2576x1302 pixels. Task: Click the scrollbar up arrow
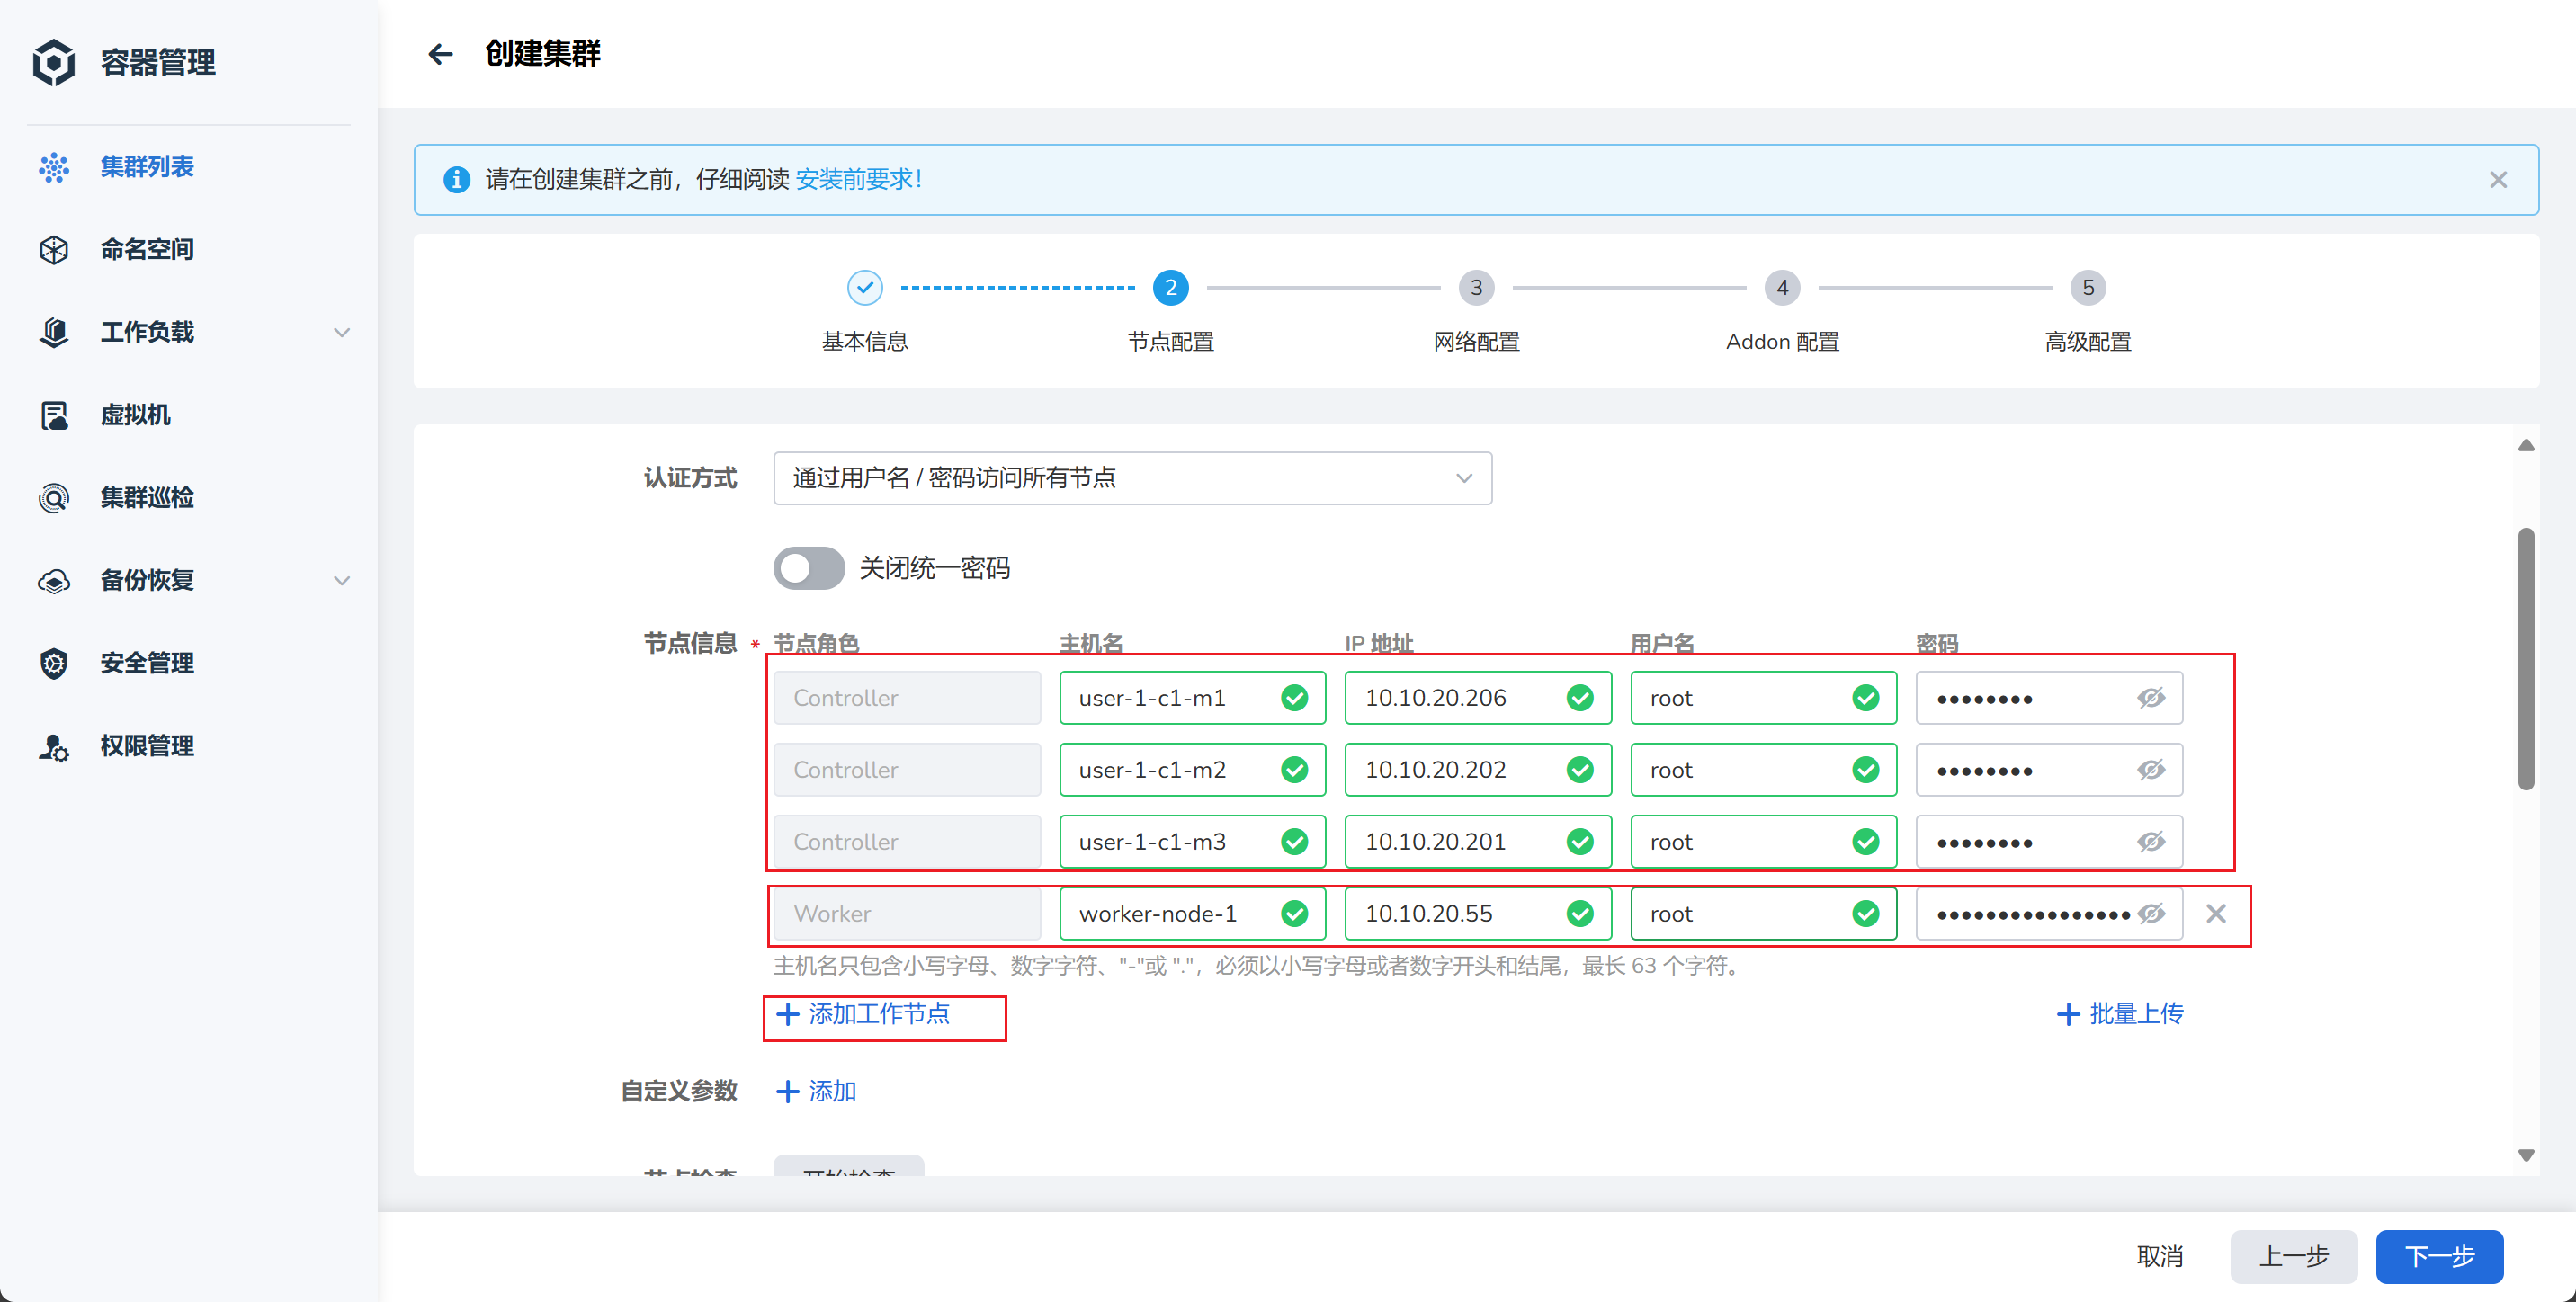click(x=2525, y=446)
